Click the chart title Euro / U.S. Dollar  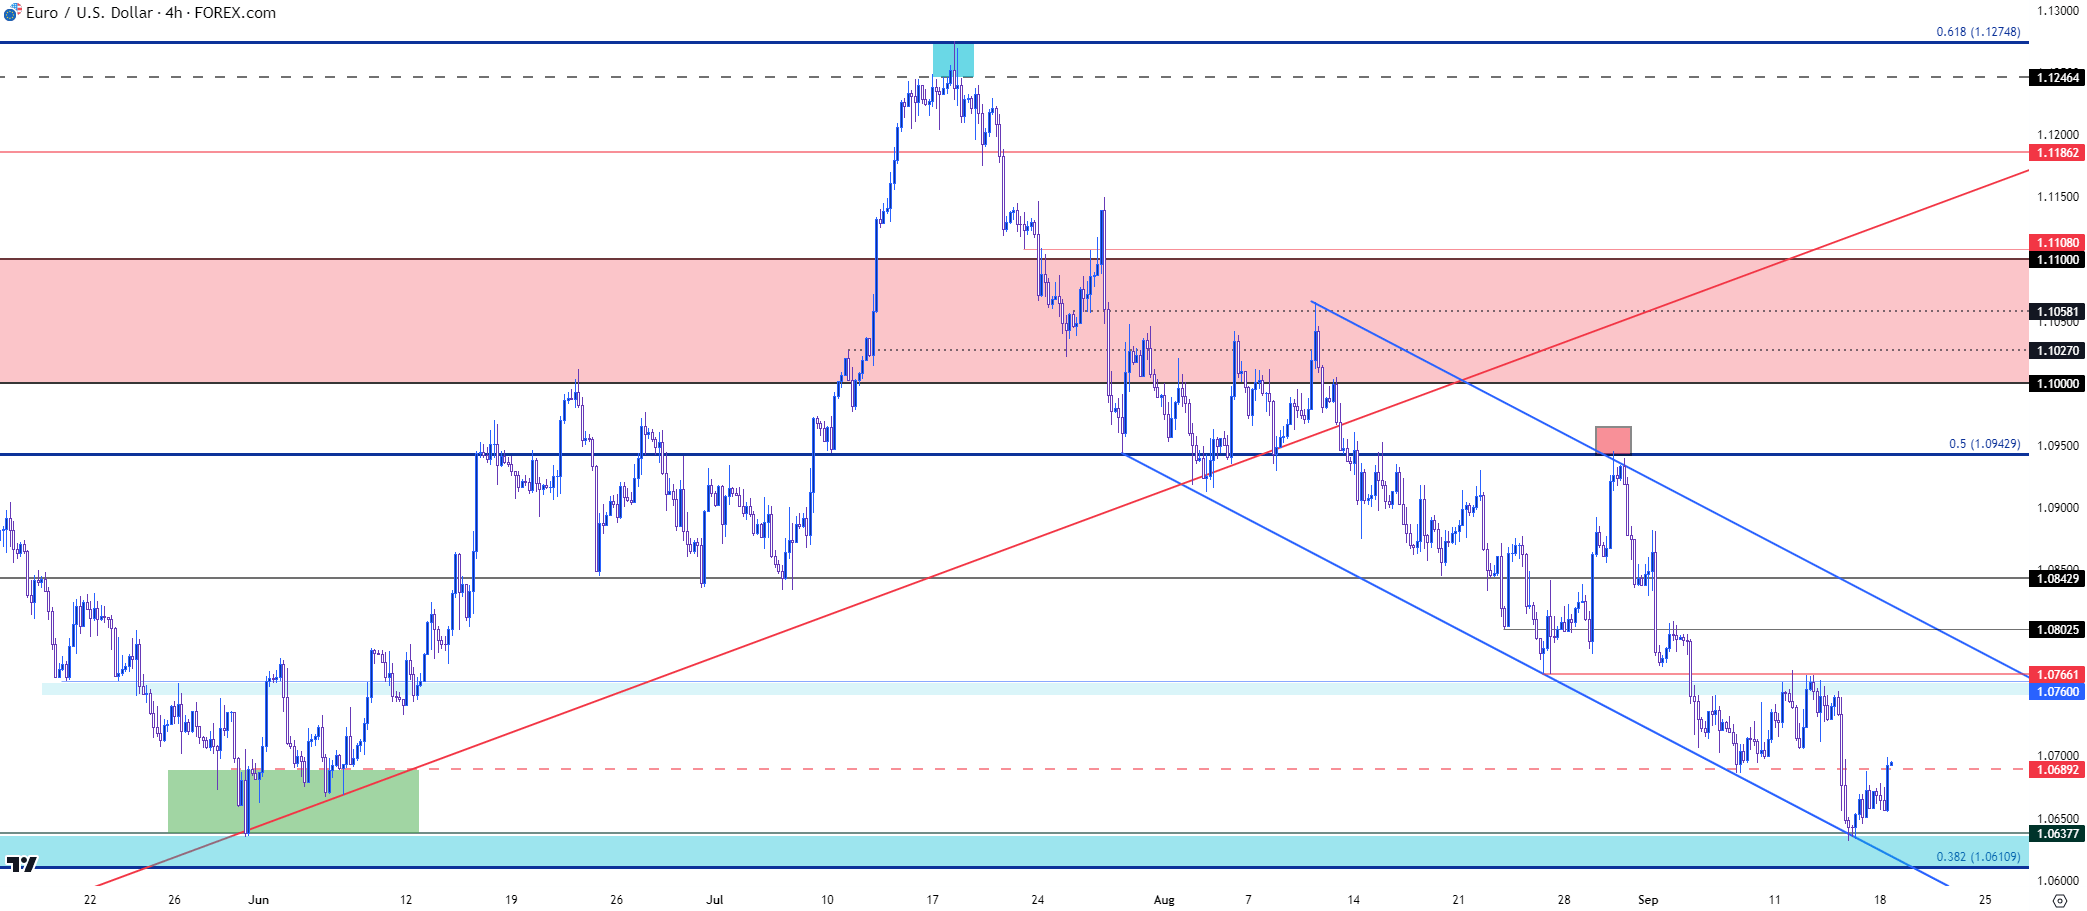pos(89,13)
